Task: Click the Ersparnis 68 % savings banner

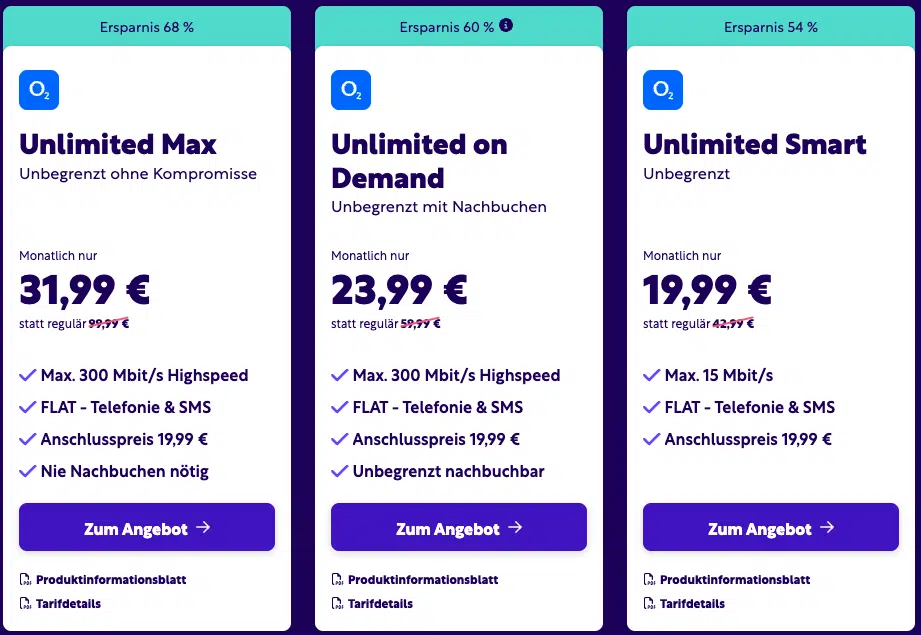Action: click(147, 27)
